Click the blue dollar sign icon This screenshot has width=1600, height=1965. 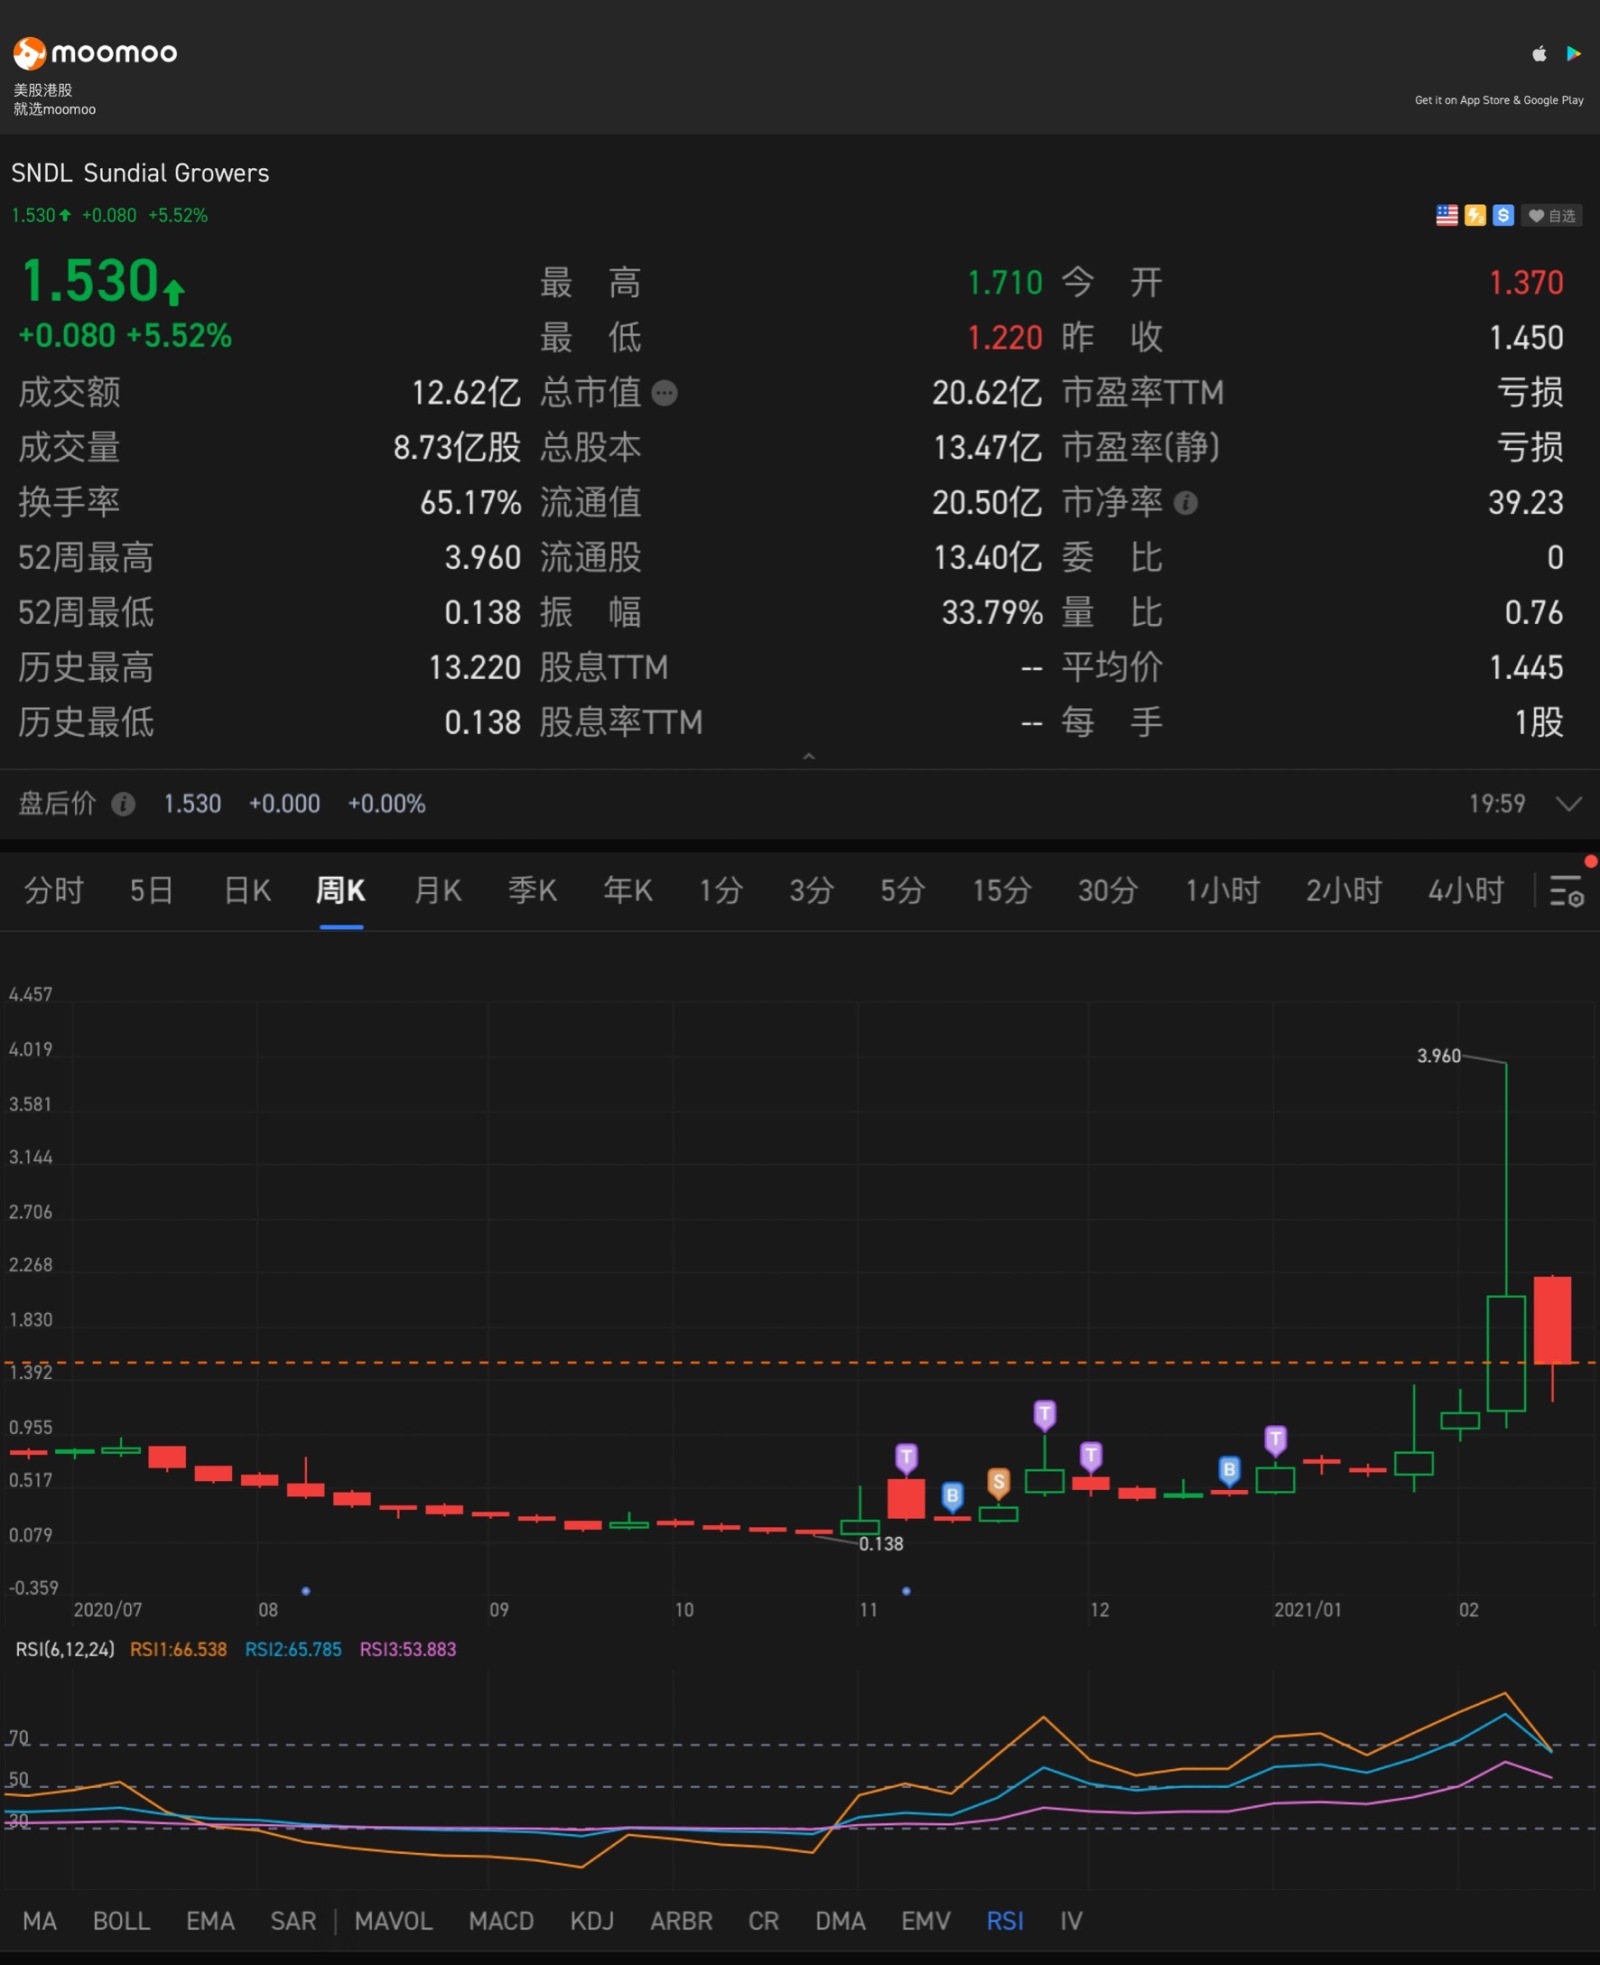(1503, 215)
